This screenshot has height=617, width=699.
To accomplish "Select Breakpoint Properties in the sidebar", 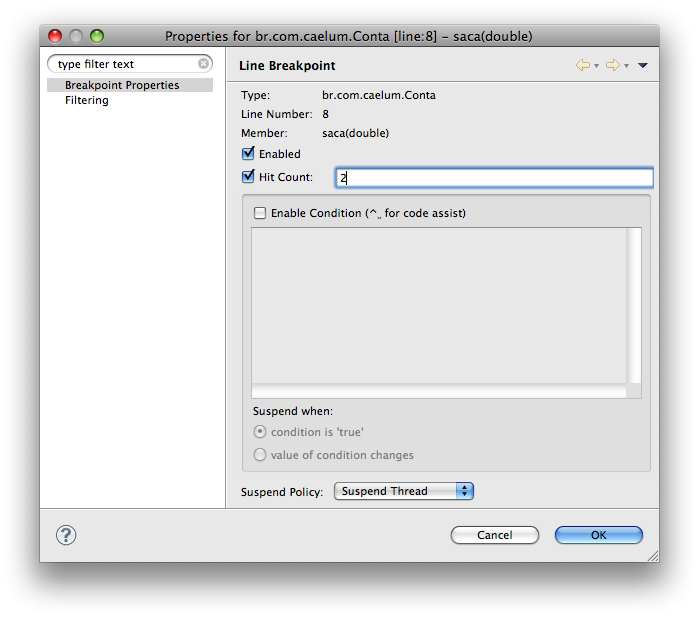I will [122, 85].
